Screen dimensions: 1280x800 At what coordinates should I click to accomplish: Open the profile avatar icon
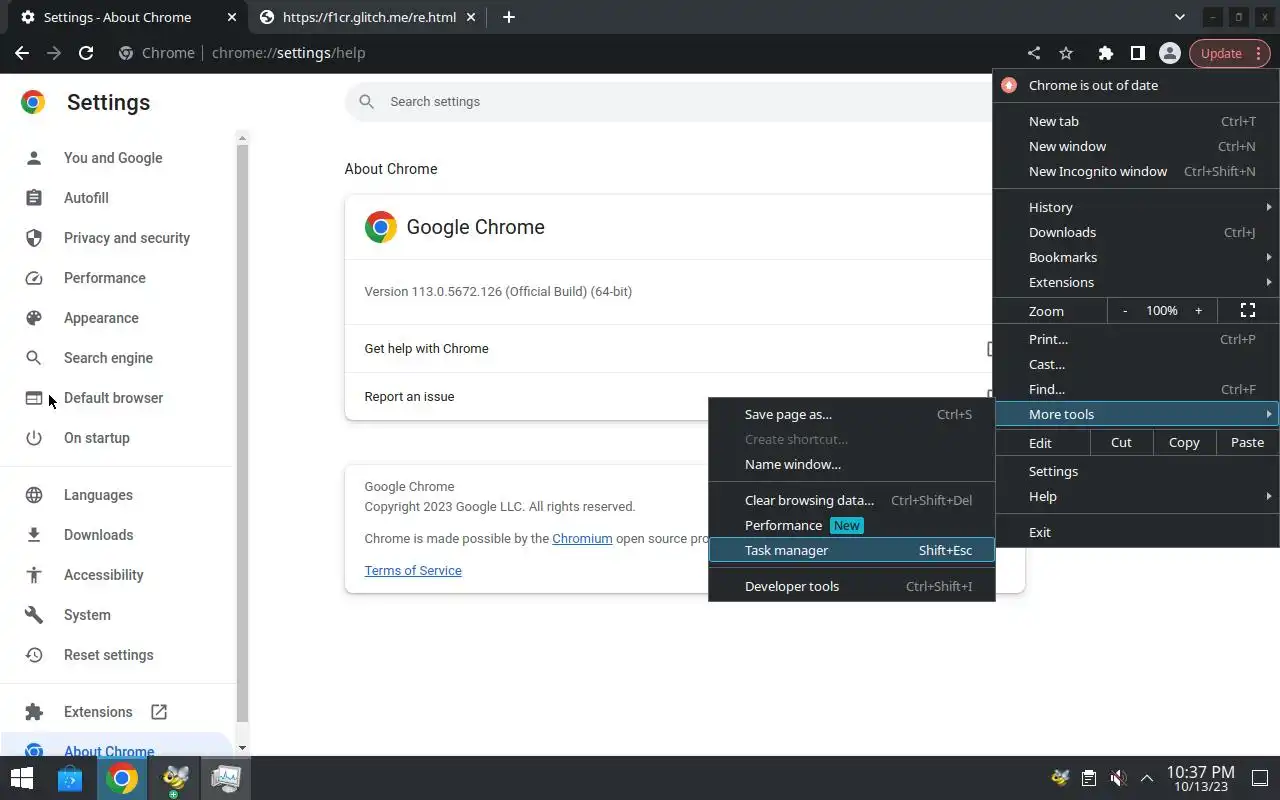pos(1169,53)
